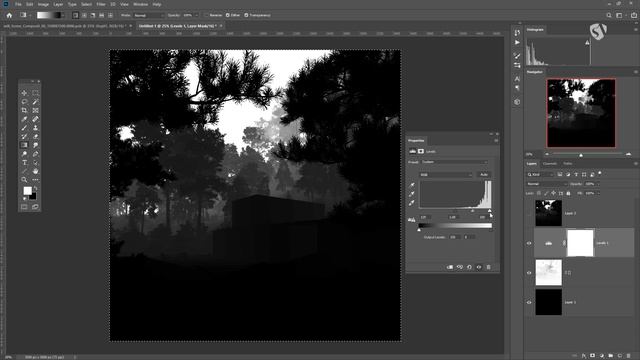Select the Zoom tool
The width and height of the screenshot is (640, 360).
coord(24,180)
